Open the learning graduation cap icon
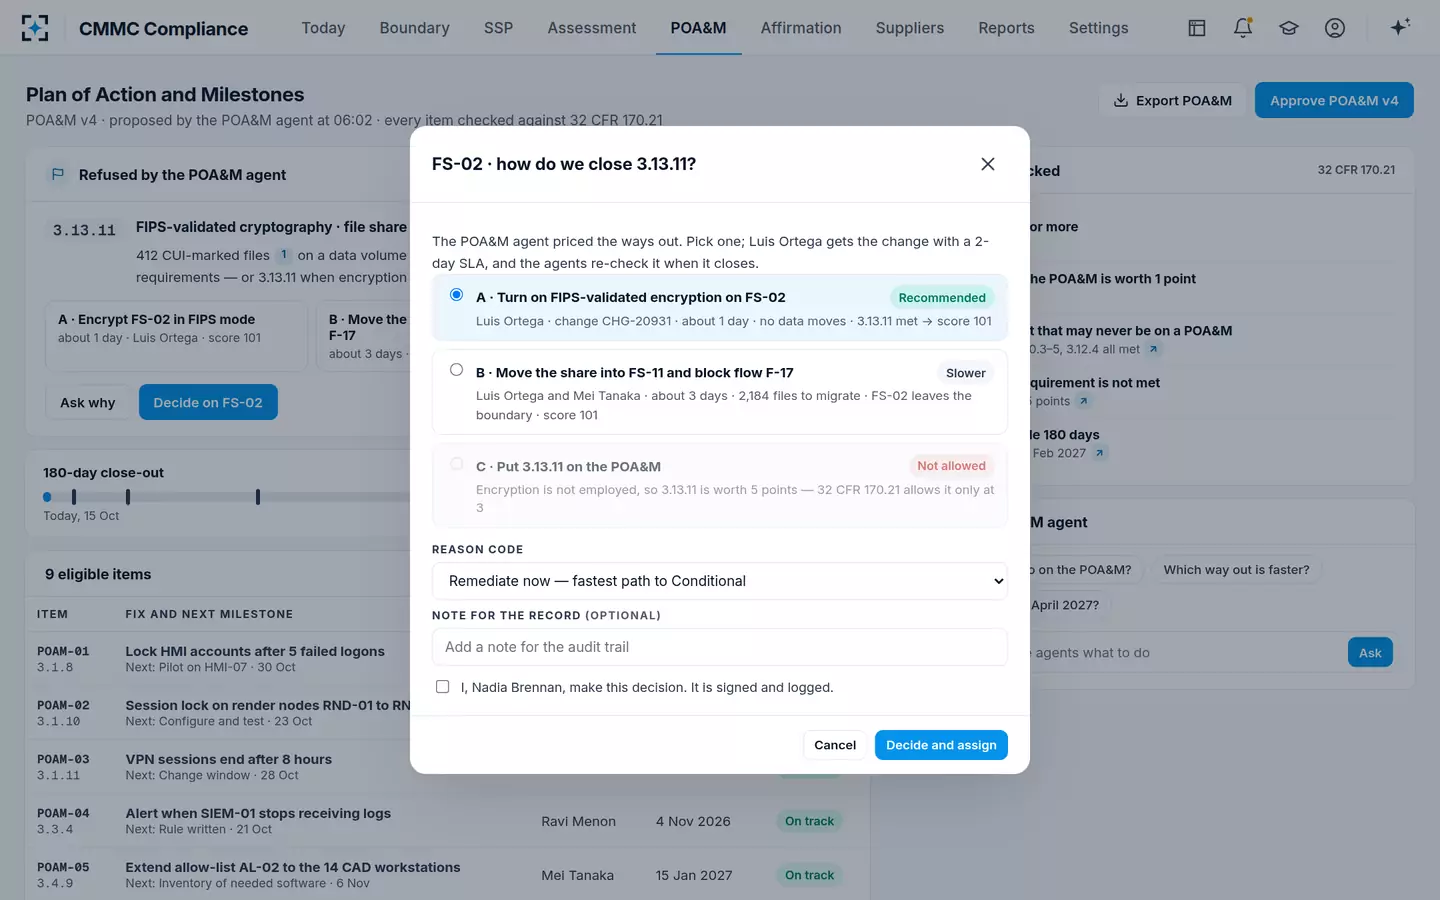 point(1289,28)
